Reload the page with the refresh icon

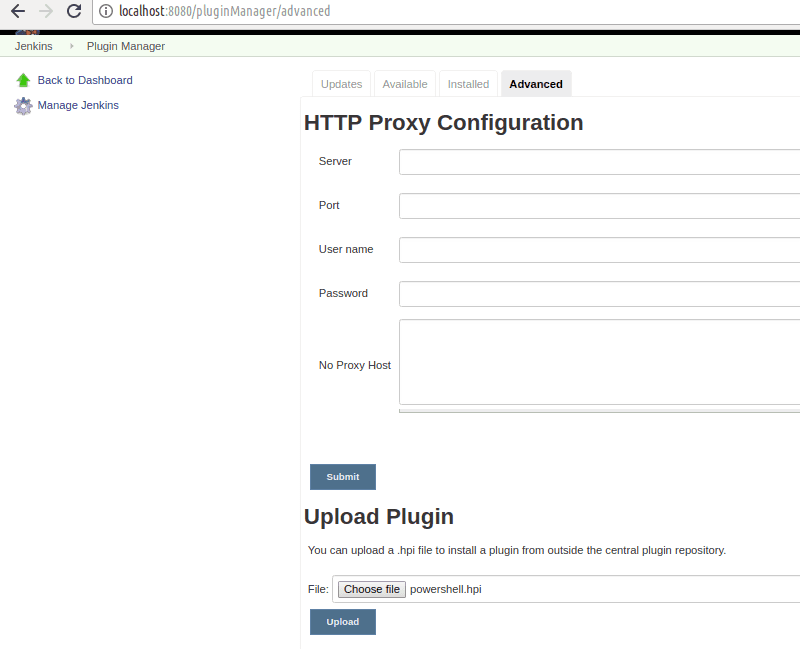click(74, 11)
